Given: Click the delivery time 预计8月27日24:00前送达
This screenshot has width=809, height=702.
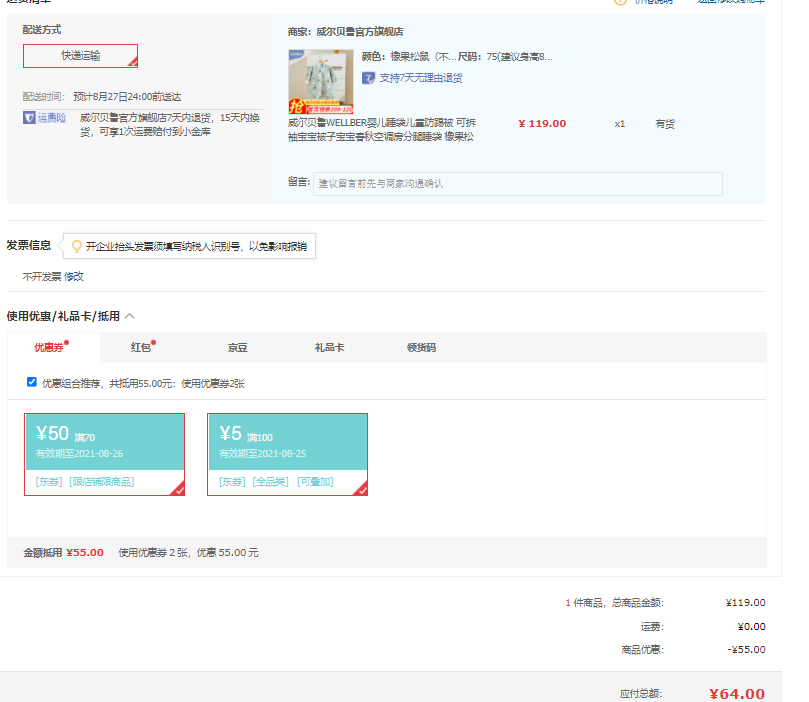Looking at the screenshot, I should point(127,97).
